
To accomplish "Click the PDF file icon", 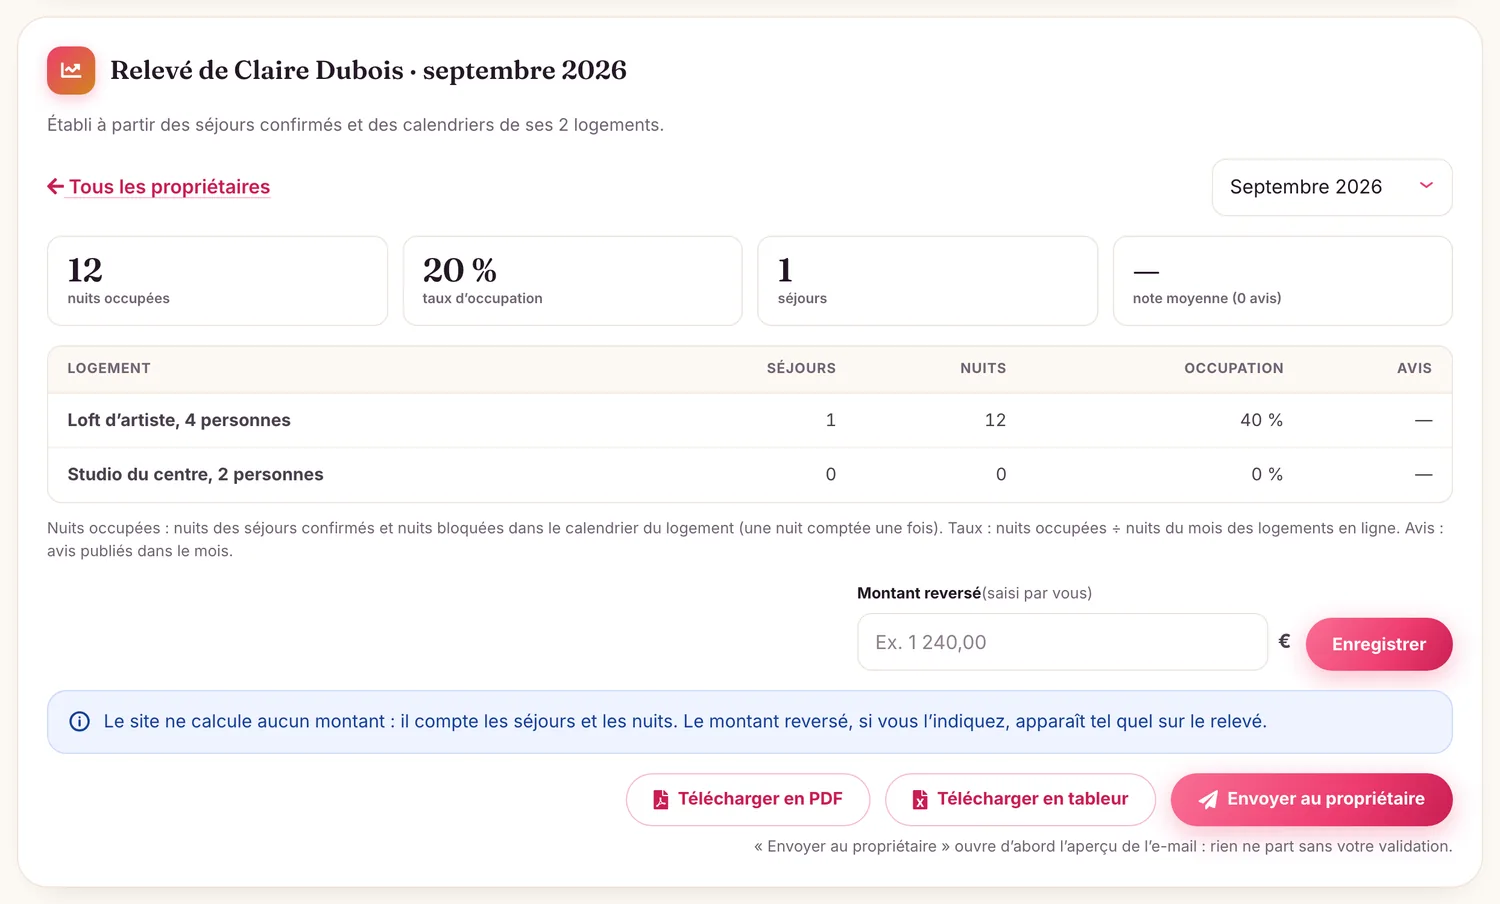I will (661, 799).
